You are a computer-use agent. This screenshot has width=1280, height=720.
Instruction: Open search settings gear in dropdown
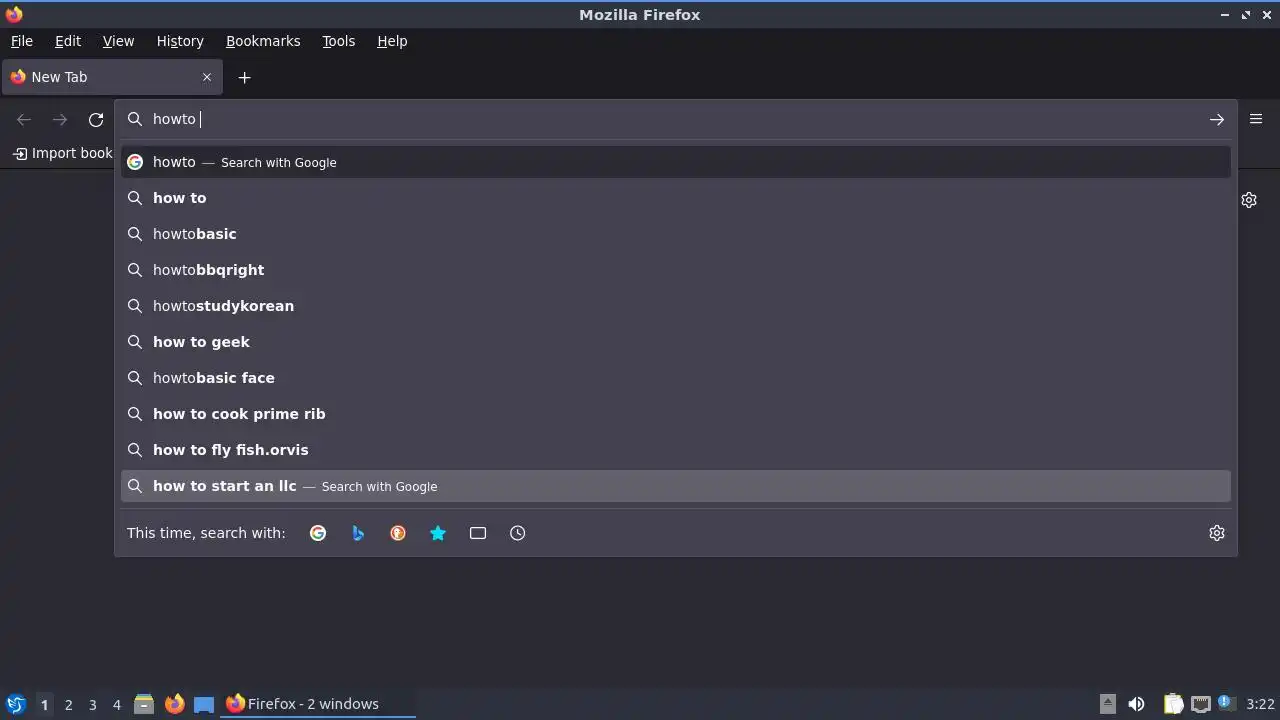(x=1217, y=533)
